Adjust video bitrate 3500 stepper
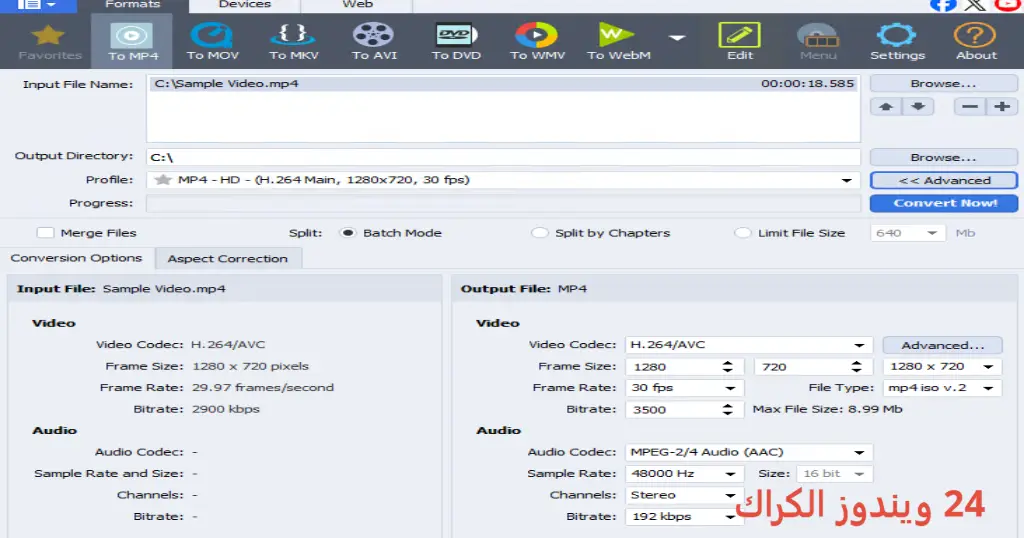Image resolution: width=1024 pixels, height=538 pixels. click(728, 409)
